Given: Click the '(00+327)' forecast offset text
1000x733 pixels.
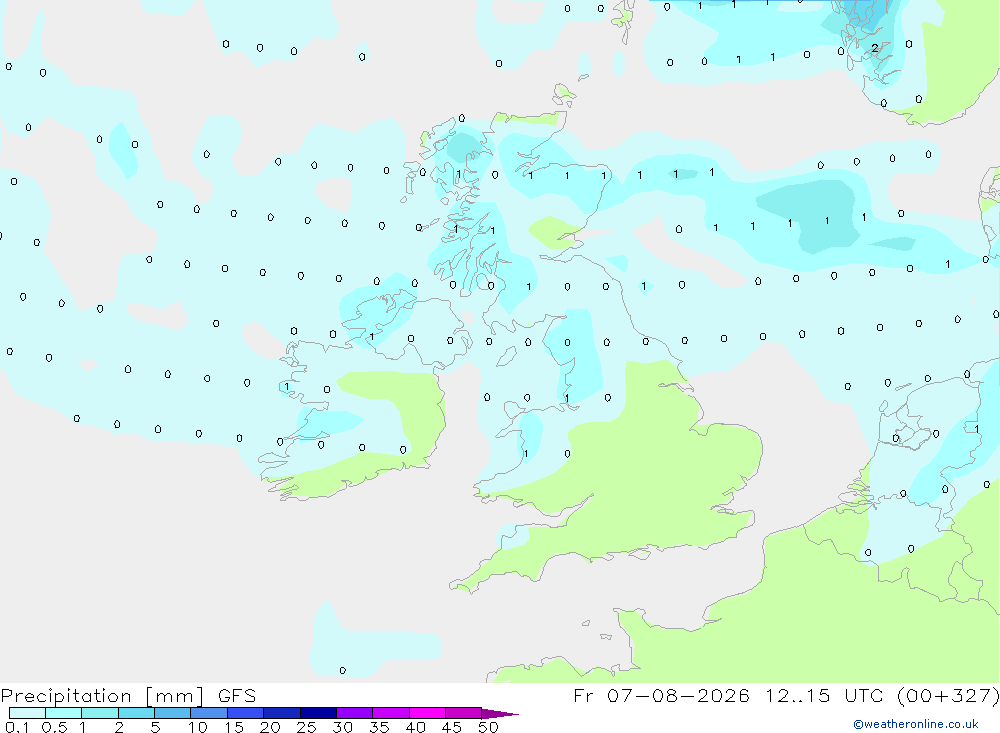Looking at the screenshot, I should [x=948, y=695].
